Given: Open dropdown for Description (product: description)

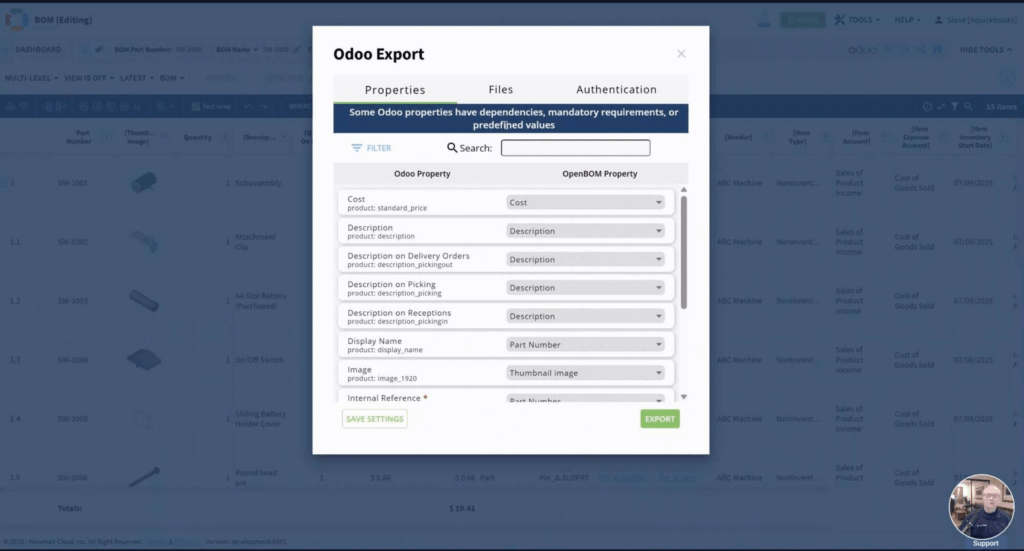Looking at the screenshot, I should tap(585, 231).
